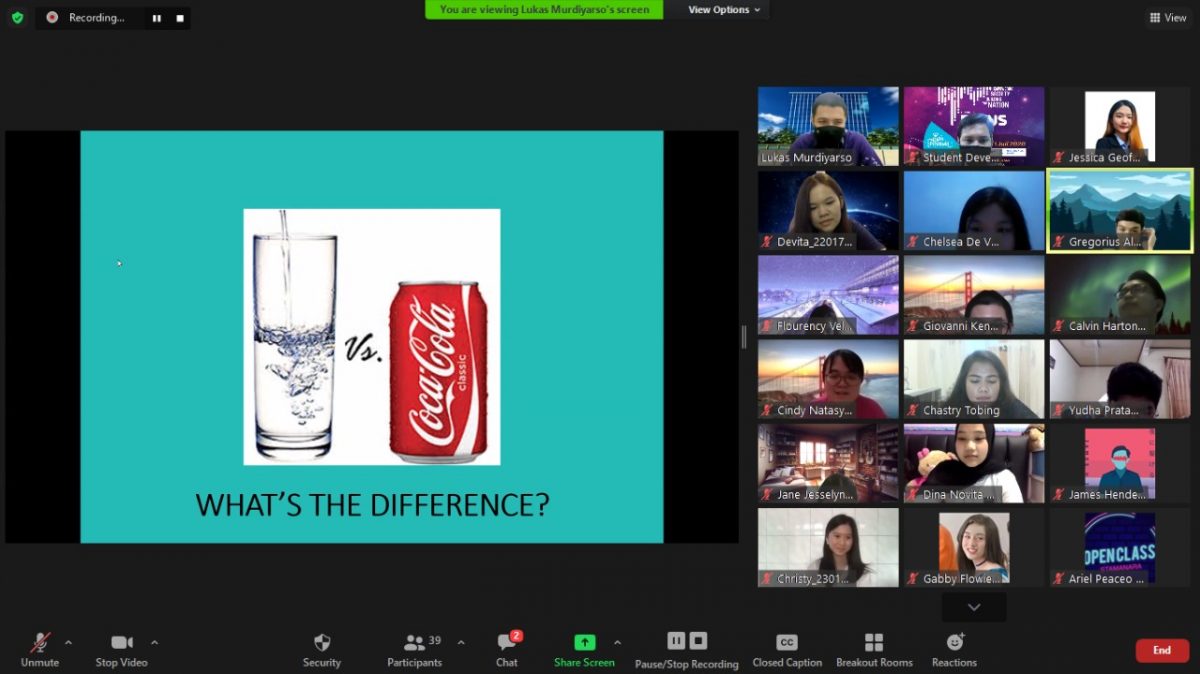
Task: Click the panel divider handle beside gallery
Action: point(743,337)
